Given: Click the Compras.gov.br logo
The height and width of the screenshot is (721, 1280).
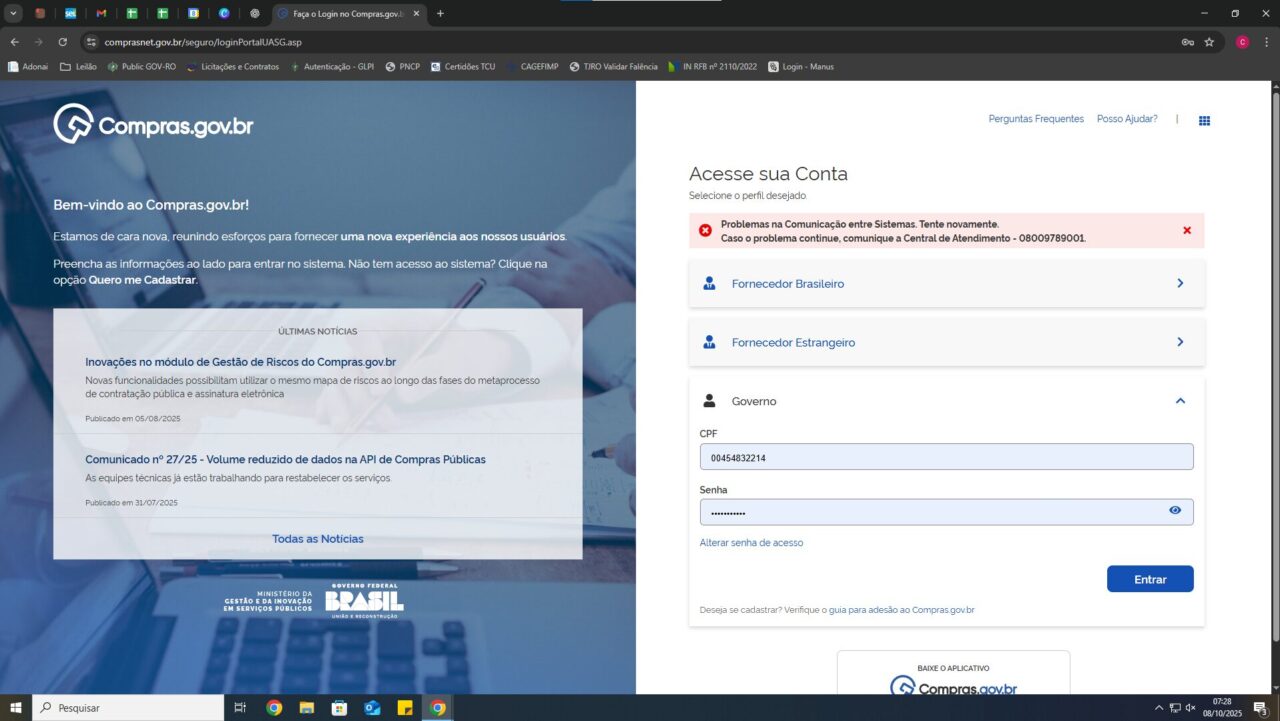Looking at the screenshot, I should point(153,124).
